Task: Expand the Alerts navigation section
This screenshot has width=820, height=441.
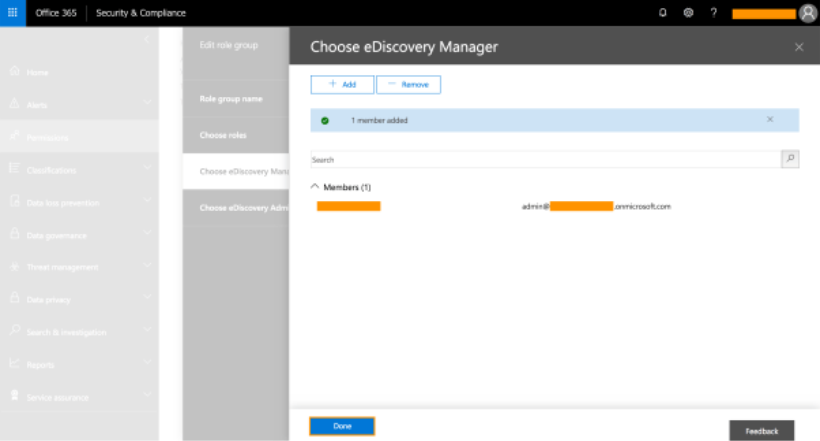Action: coord(147,104)
